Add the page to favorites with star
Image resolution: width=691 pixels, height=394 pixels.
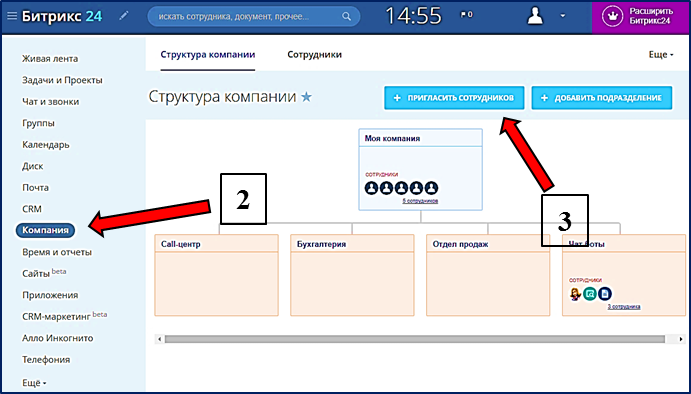point(306,97)
